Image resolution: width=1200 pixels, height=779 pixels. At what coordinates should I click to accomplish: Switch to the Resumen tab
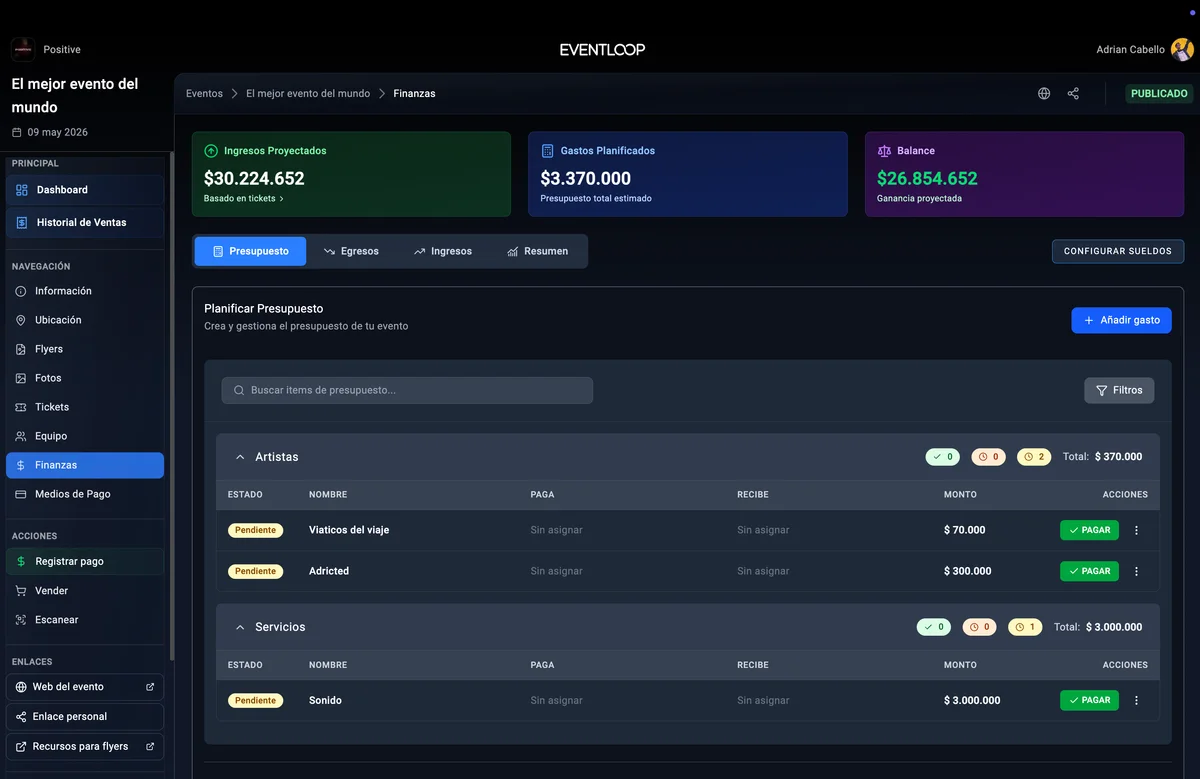pos(537,251)
